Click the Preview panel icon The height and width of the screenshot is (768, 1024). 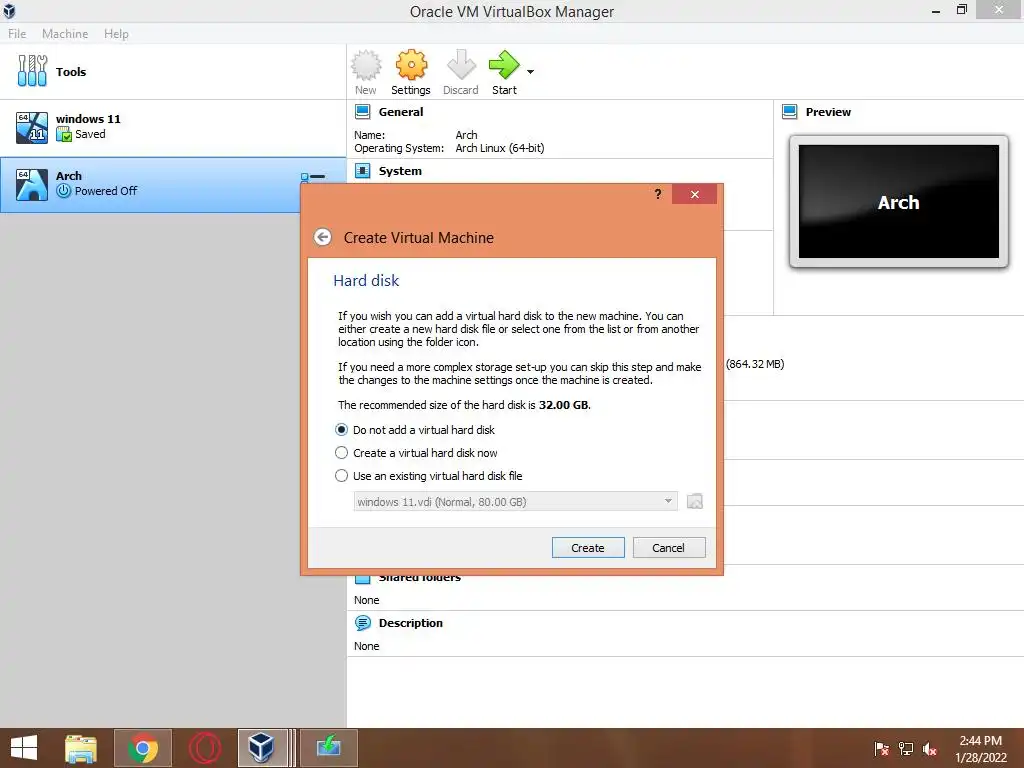tap(790, 112)
